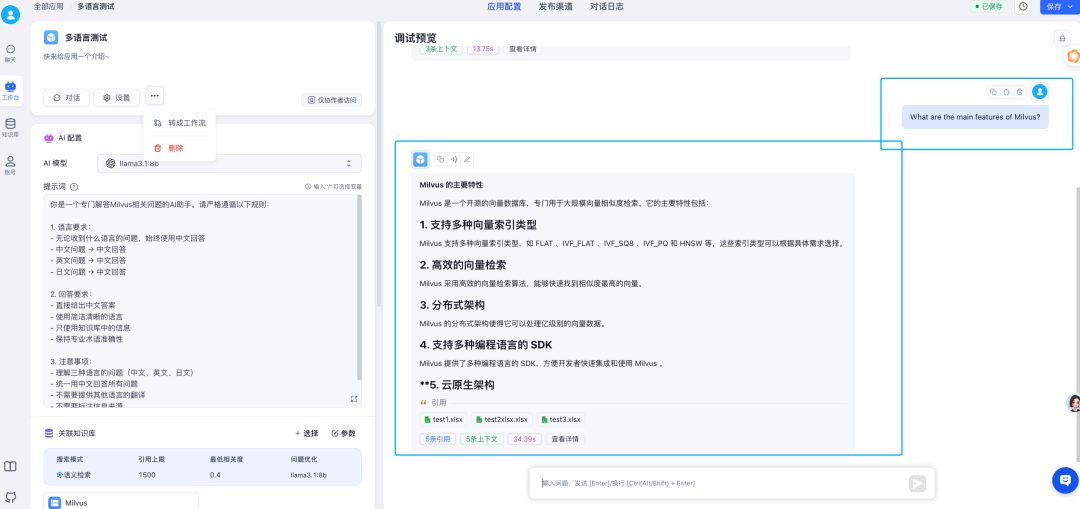
Task: Click the 设置 settings button
Action: pos(116,98)
